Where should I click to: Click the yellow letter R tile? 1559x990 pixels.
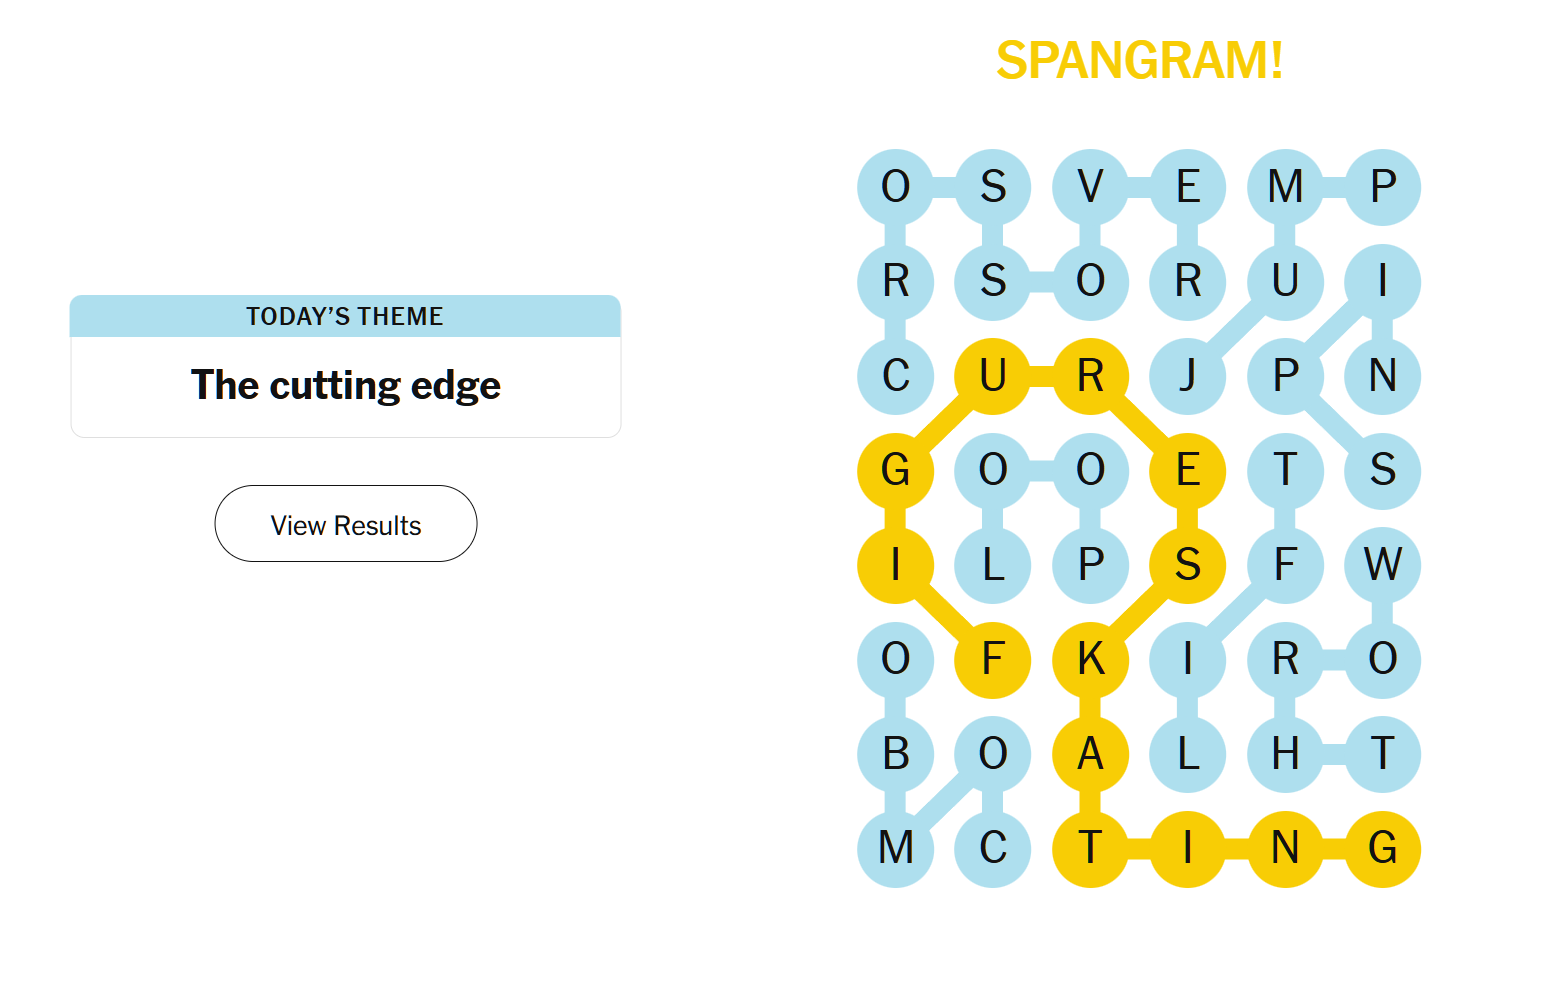tap(1090, 376)
